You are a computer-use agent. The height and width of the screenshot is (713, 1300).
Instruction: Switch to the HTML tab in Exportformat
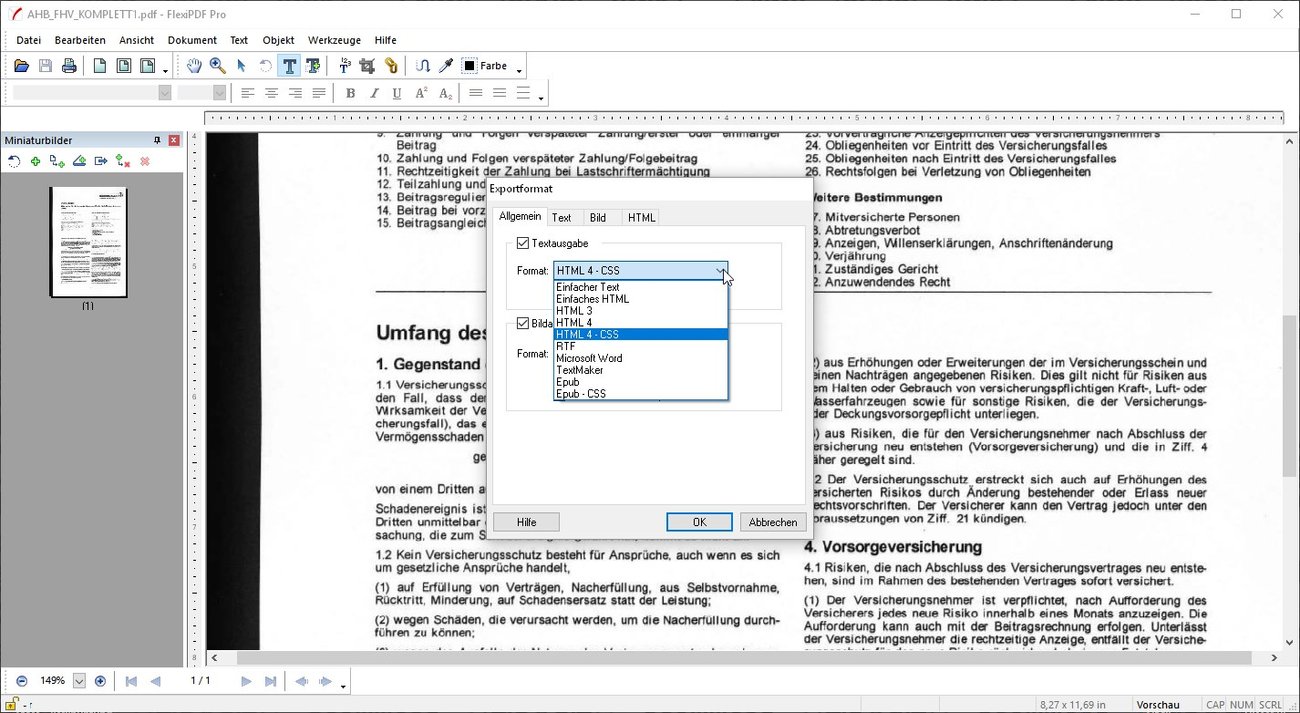[x=641, y=217]
